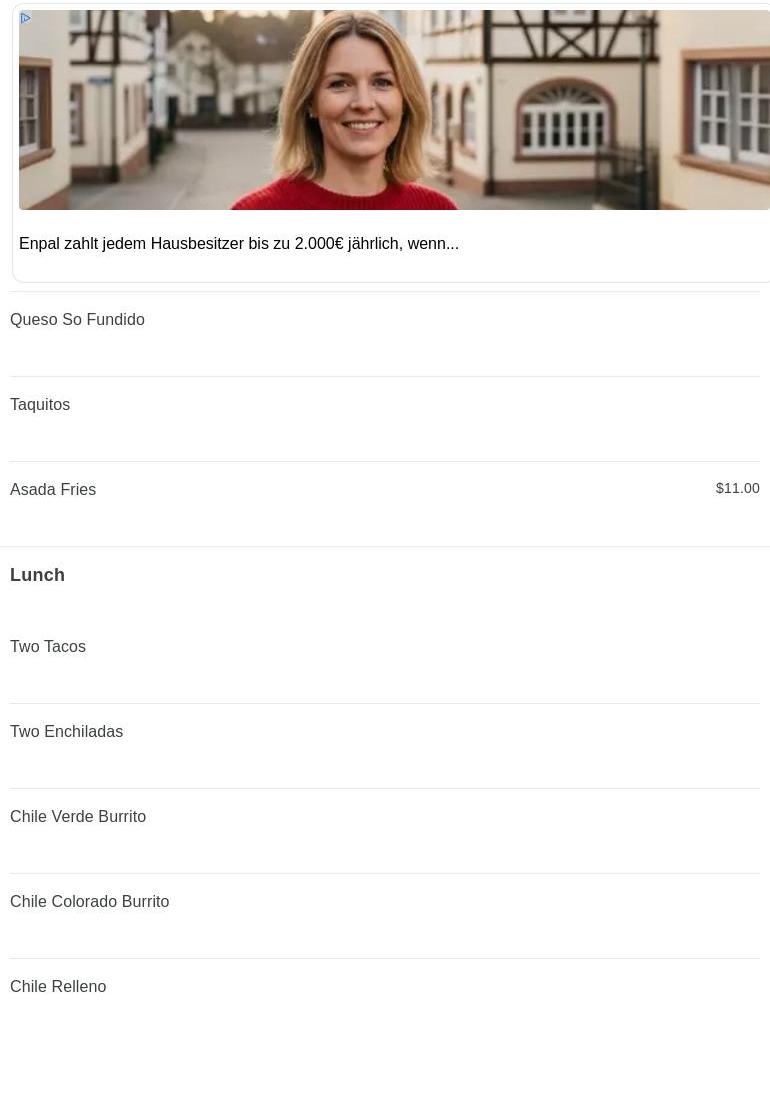Viewport: 770px width, 1102px height.
Task: Click the AdChoices triangle icon
Action: (25, 18)
